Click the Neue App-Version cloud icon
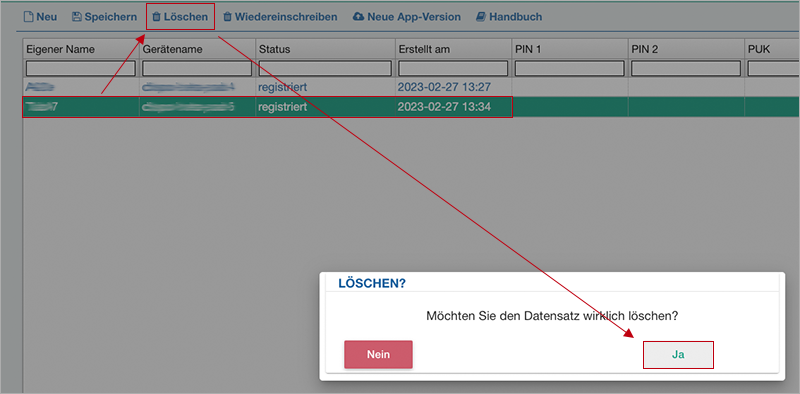The width and height of the screenshot is (800, 394). pyautogui.click(x=358, y=17)
